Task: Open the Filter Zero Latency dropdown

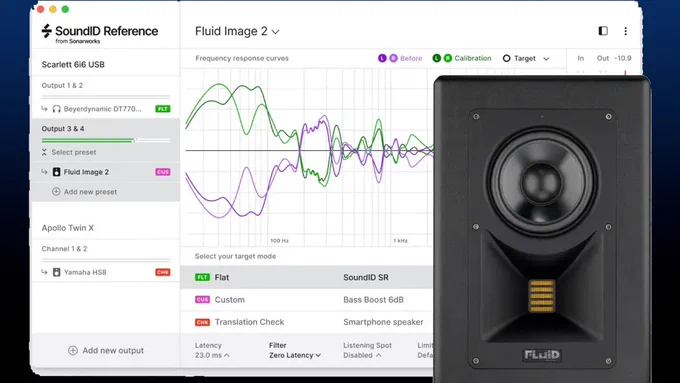Action: (x=294, y=355)
